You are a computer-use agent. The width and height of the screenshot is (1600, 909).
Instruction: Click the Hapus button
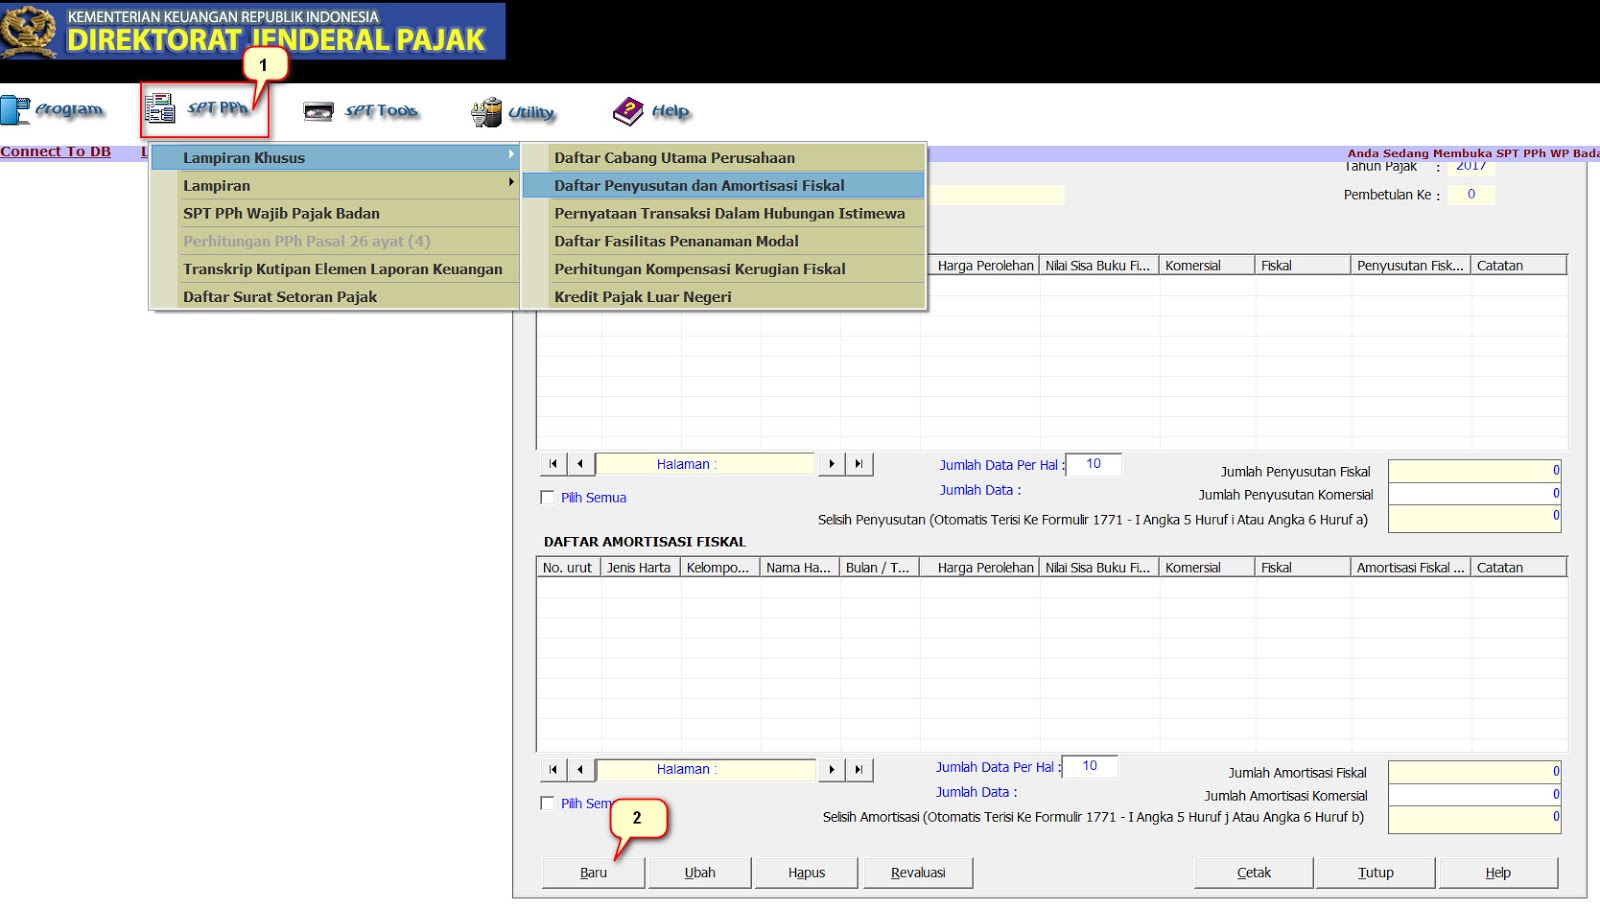pos(806,873)
